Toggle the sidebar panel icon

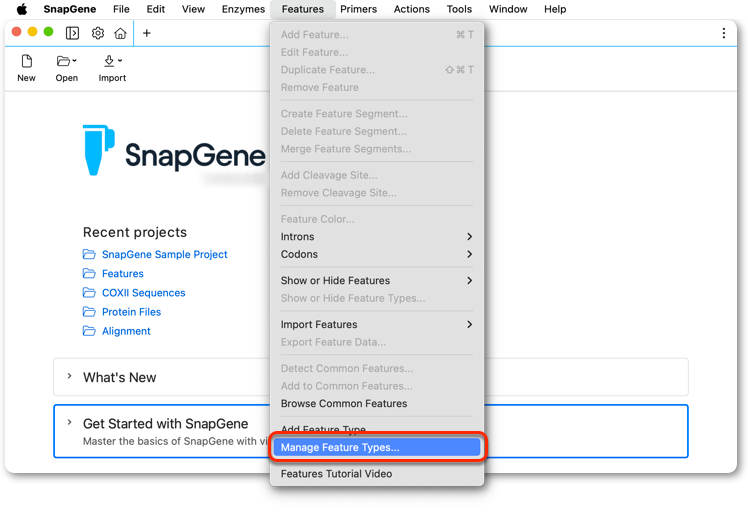(72, 33)
